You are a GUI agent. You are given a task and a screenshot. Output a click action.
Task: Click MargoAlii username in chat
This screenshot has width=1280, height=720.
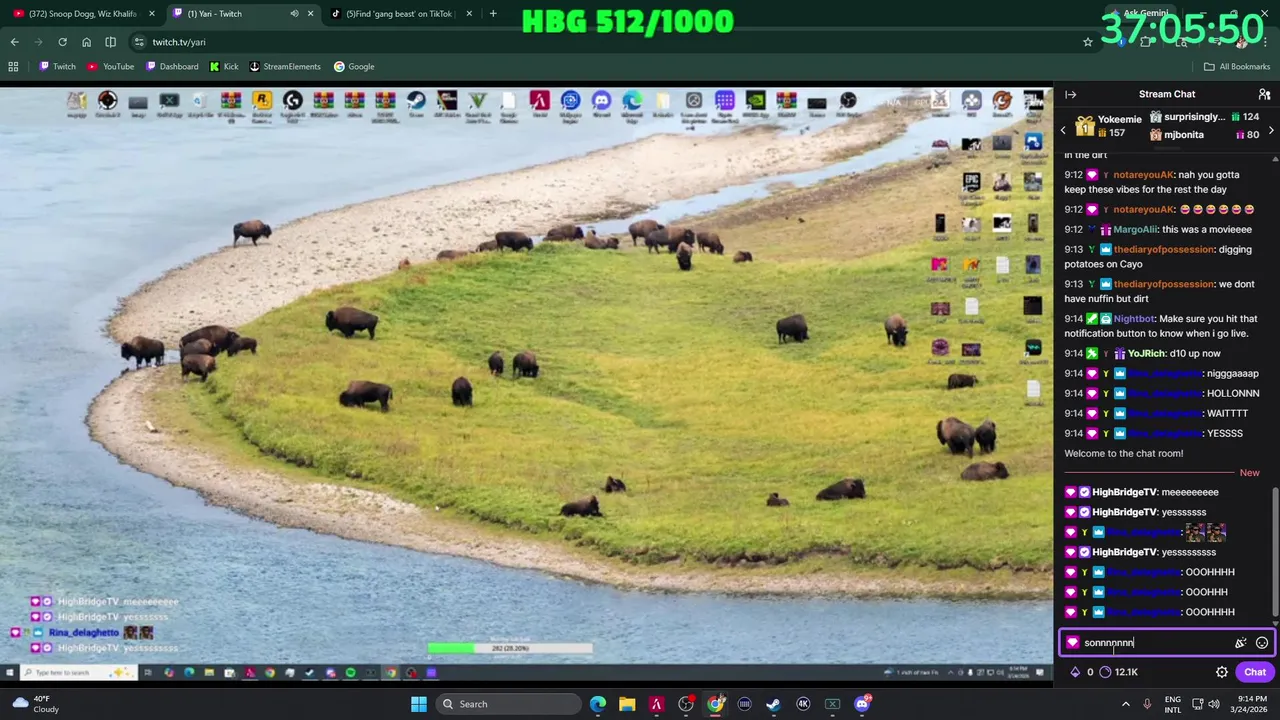pos(1135,229)
